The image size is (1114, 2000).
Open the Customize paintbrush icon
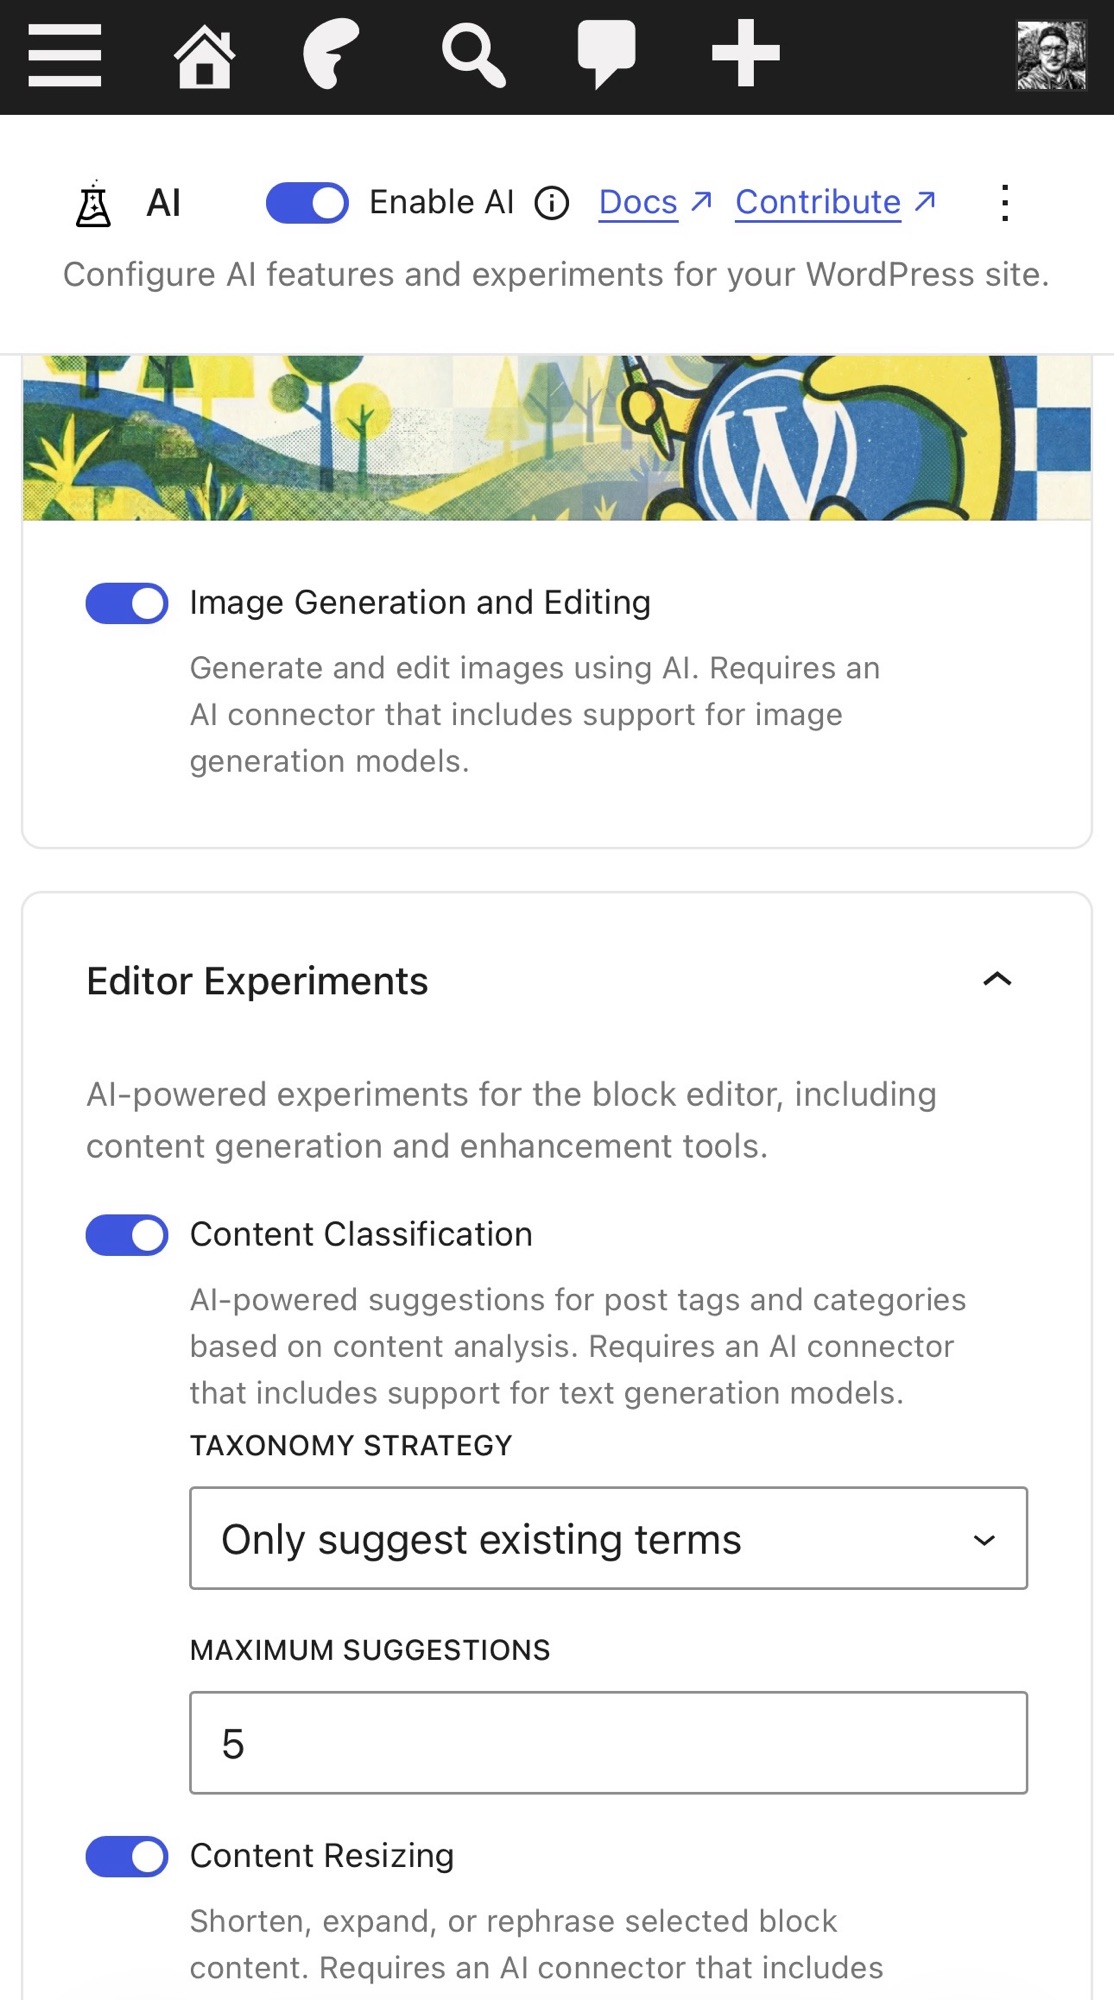pyautogui.click(x=331, y=54)
